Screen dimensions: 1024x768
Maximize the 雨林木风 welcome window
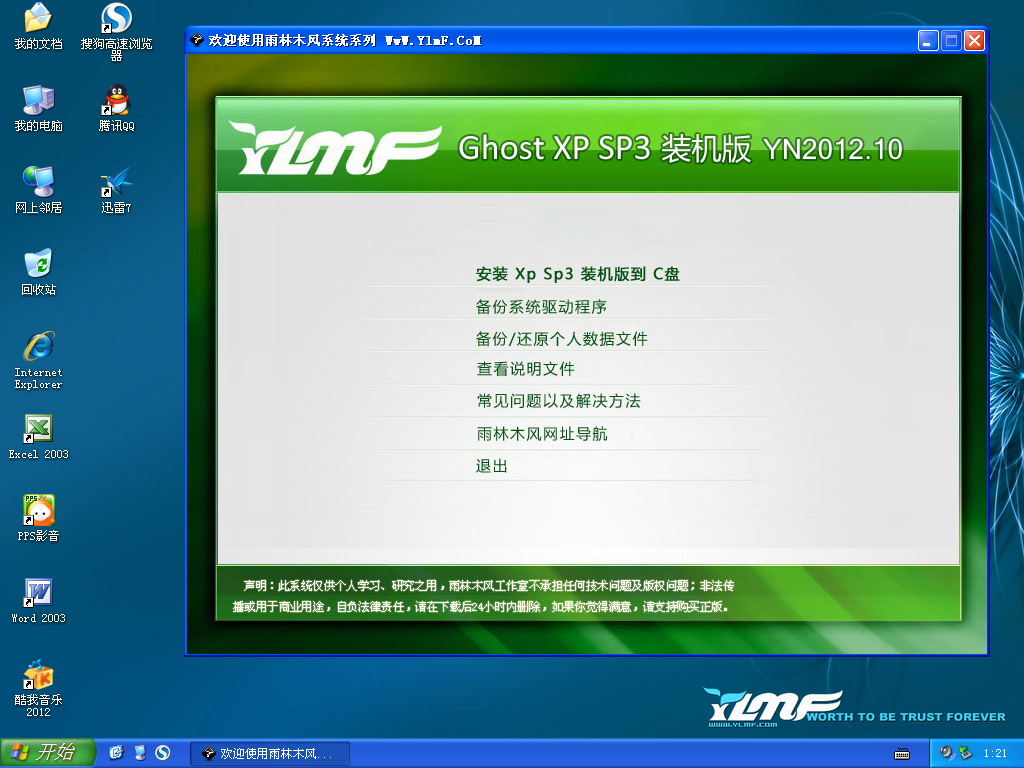click(952, 40)
